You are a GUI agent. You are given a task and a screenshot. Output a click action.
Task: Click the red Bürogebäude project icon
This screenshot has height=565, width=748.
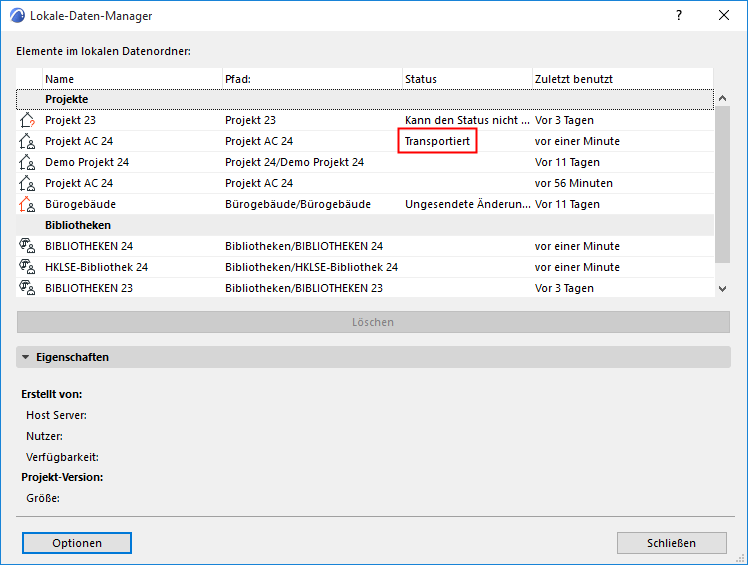point(27,204)
